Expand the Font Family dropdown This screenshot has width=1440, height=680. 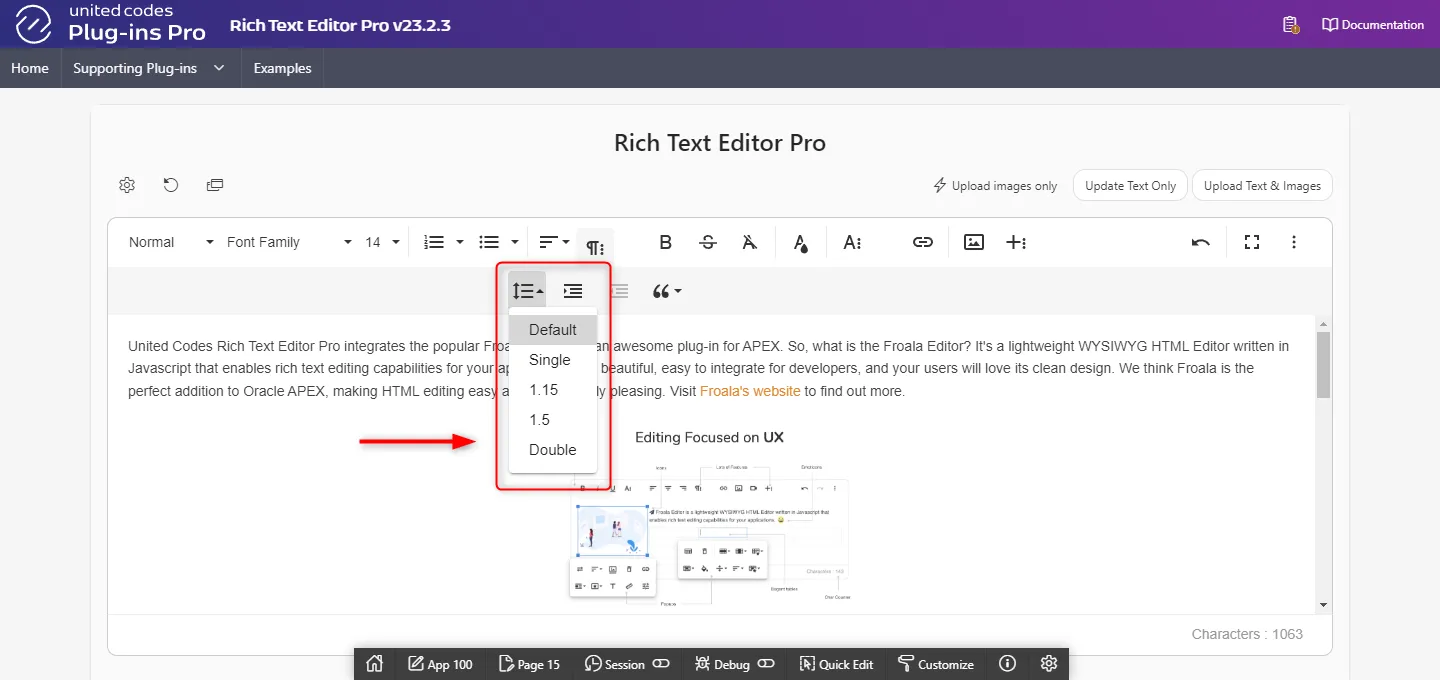click(289, 242)
